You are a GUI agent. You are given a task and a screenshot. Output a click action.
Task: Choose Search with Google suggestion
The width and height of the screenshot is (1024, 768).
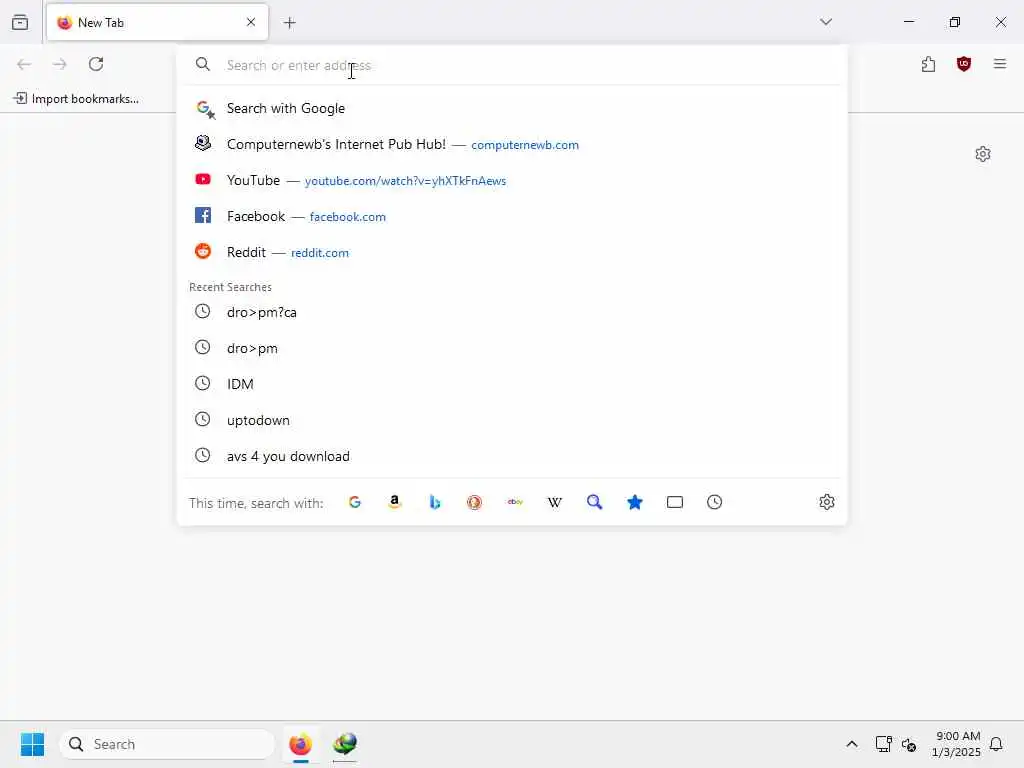point(512,108)
